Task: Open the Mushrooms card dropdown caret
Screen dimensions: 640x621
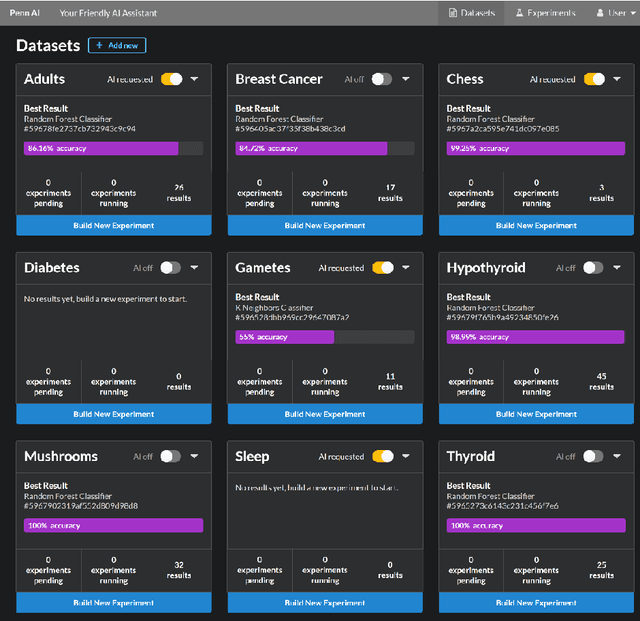Action: (194, 456)
